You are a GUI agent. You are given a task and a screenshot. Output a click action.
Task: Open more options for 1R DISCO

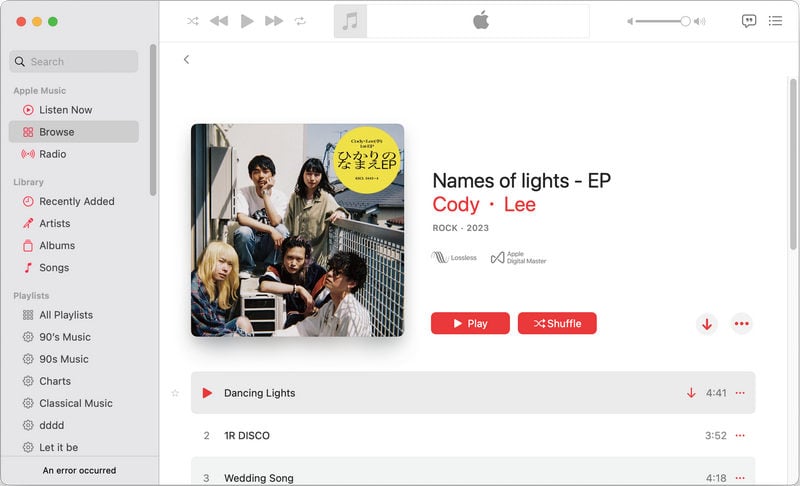pos(740,436)
